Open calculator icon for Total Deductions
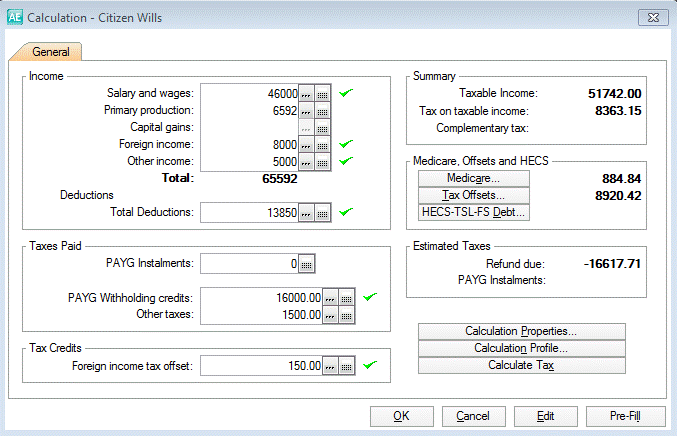 click(x=322, y=213)
